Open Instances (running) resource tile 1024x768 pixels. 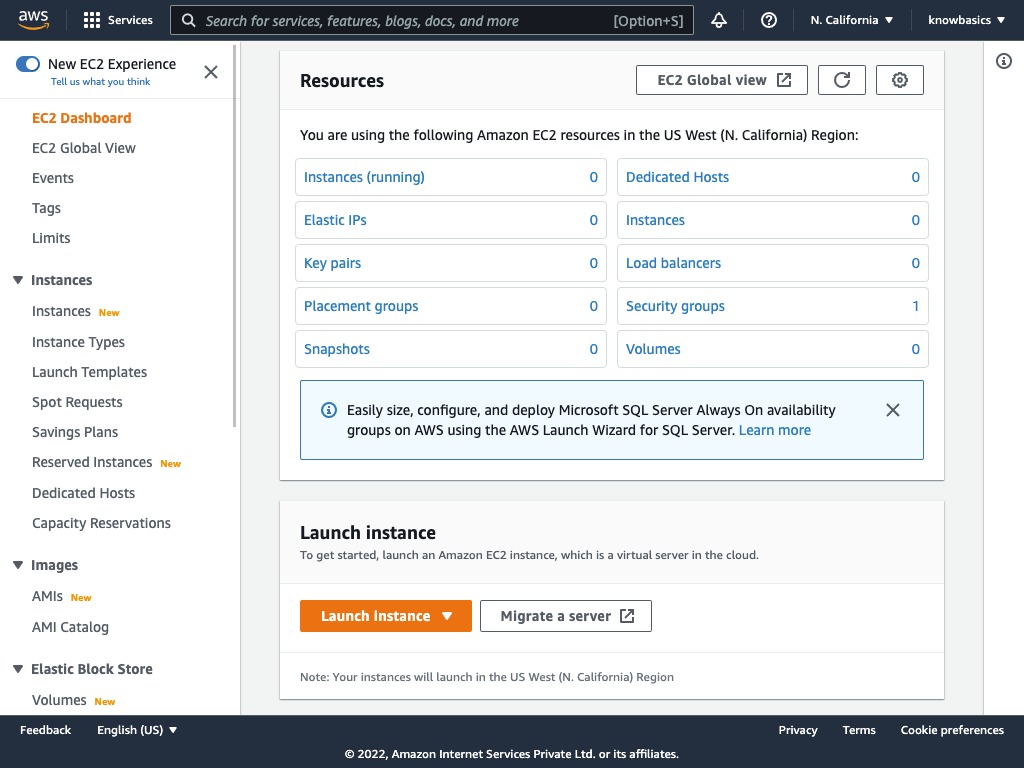[451, 177]
